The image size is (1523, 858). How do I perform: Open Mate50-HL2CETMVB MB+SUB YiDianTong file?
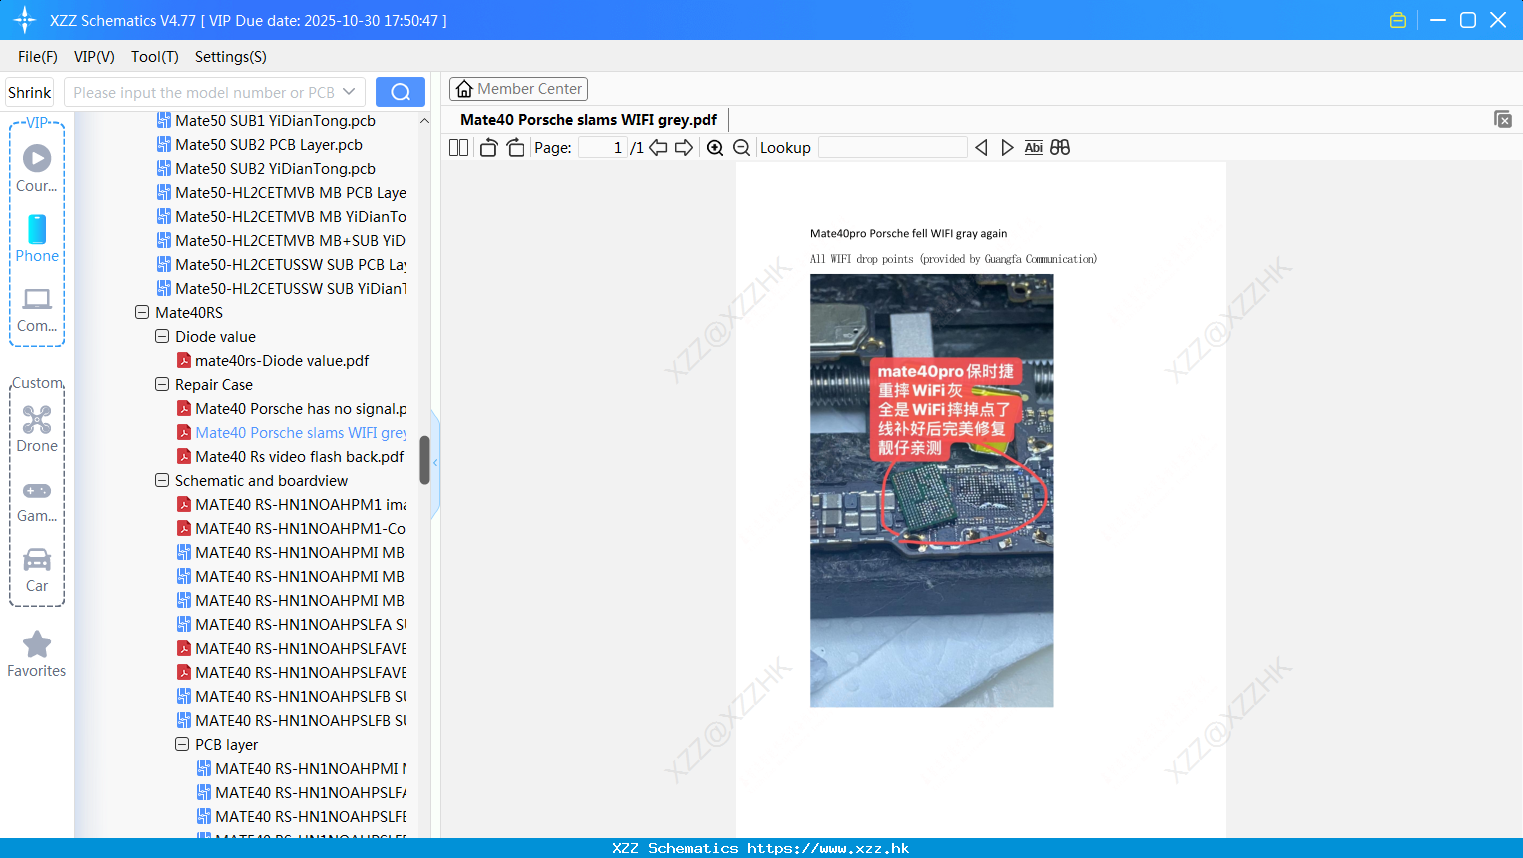click(282, 240)
